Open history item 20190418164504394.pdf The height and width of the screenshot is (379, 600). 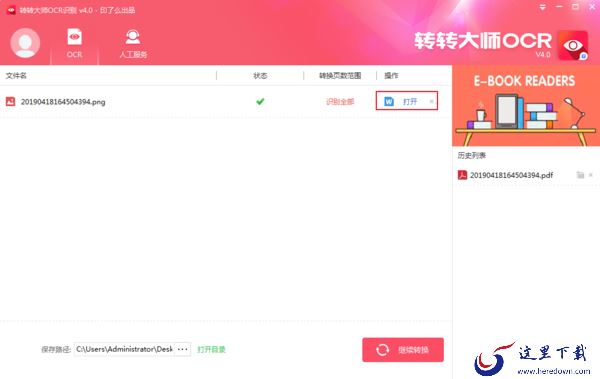tap(511, 175)
